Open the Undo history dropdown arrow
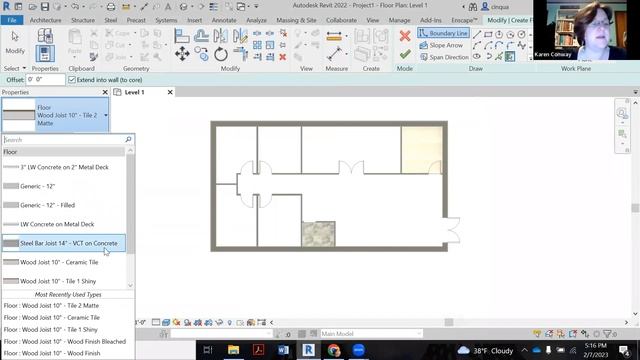The width and height of the screenshot is (640, 360). click(84, 7)
